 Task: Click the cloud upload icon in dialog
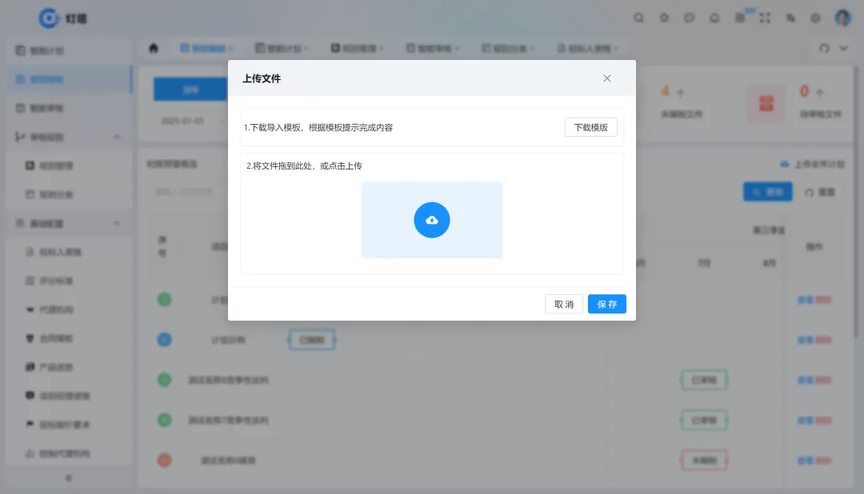[431, 220]
